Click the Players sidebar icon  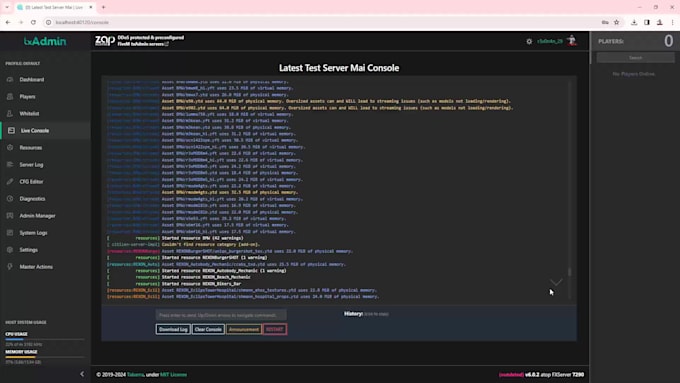point(10,96)
